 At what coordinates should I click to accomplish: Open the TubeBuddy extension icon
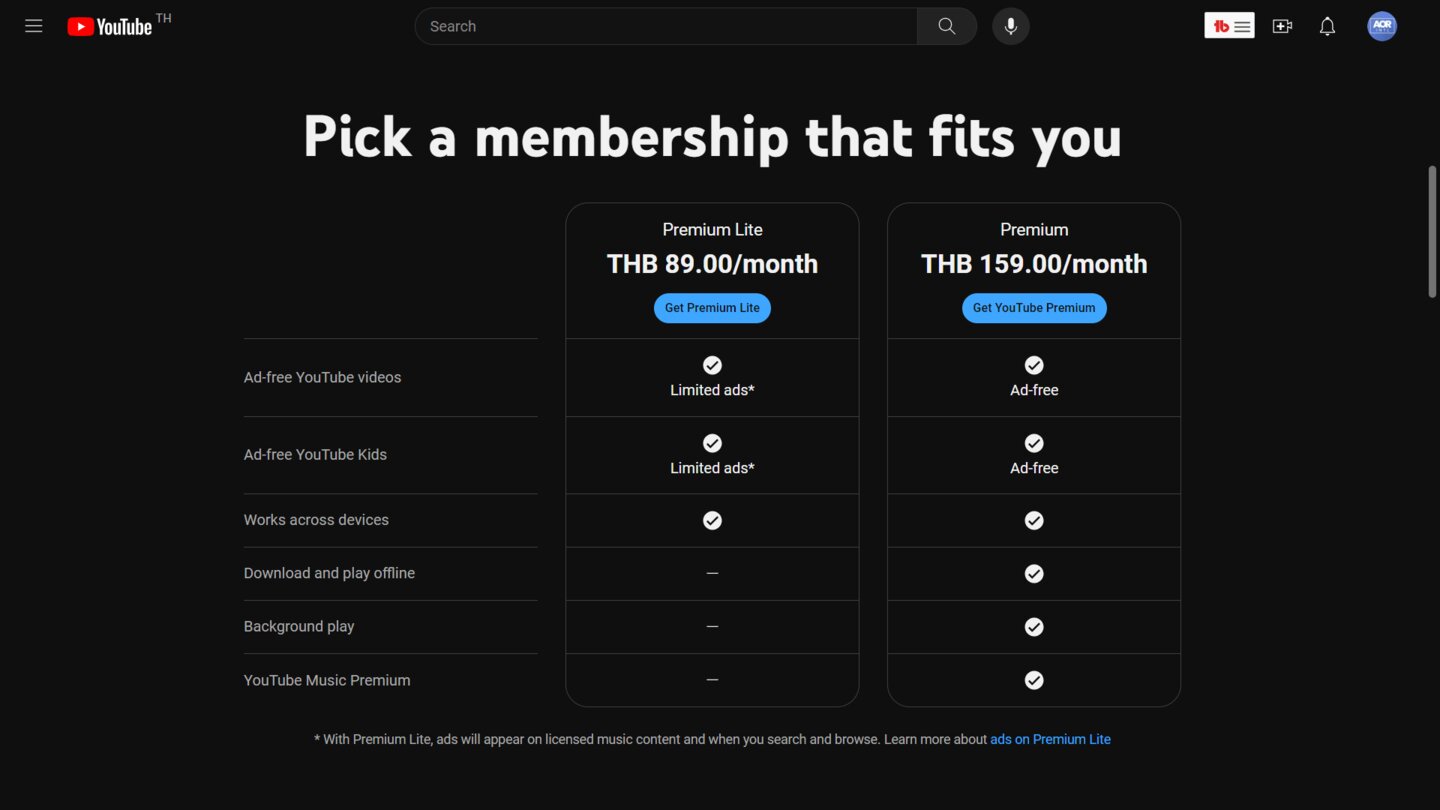point(1229,27)
